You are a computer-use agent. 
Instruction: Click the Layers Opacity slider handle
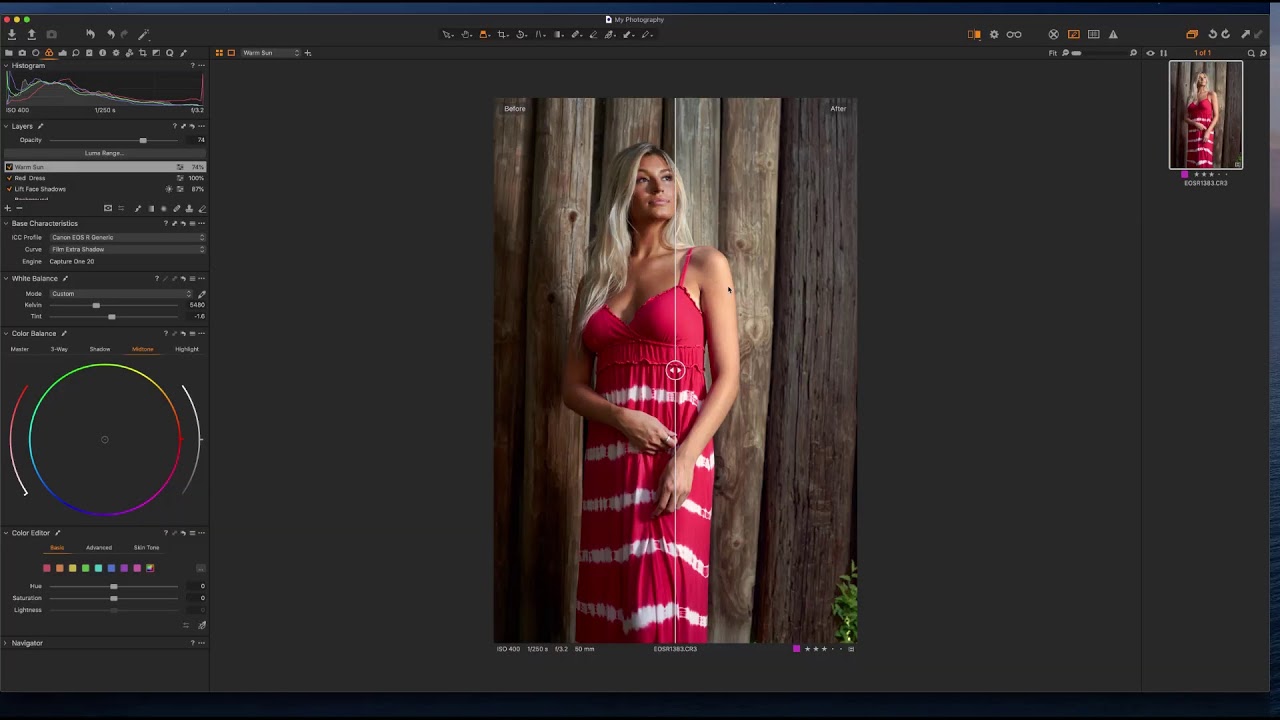(143, 140)
